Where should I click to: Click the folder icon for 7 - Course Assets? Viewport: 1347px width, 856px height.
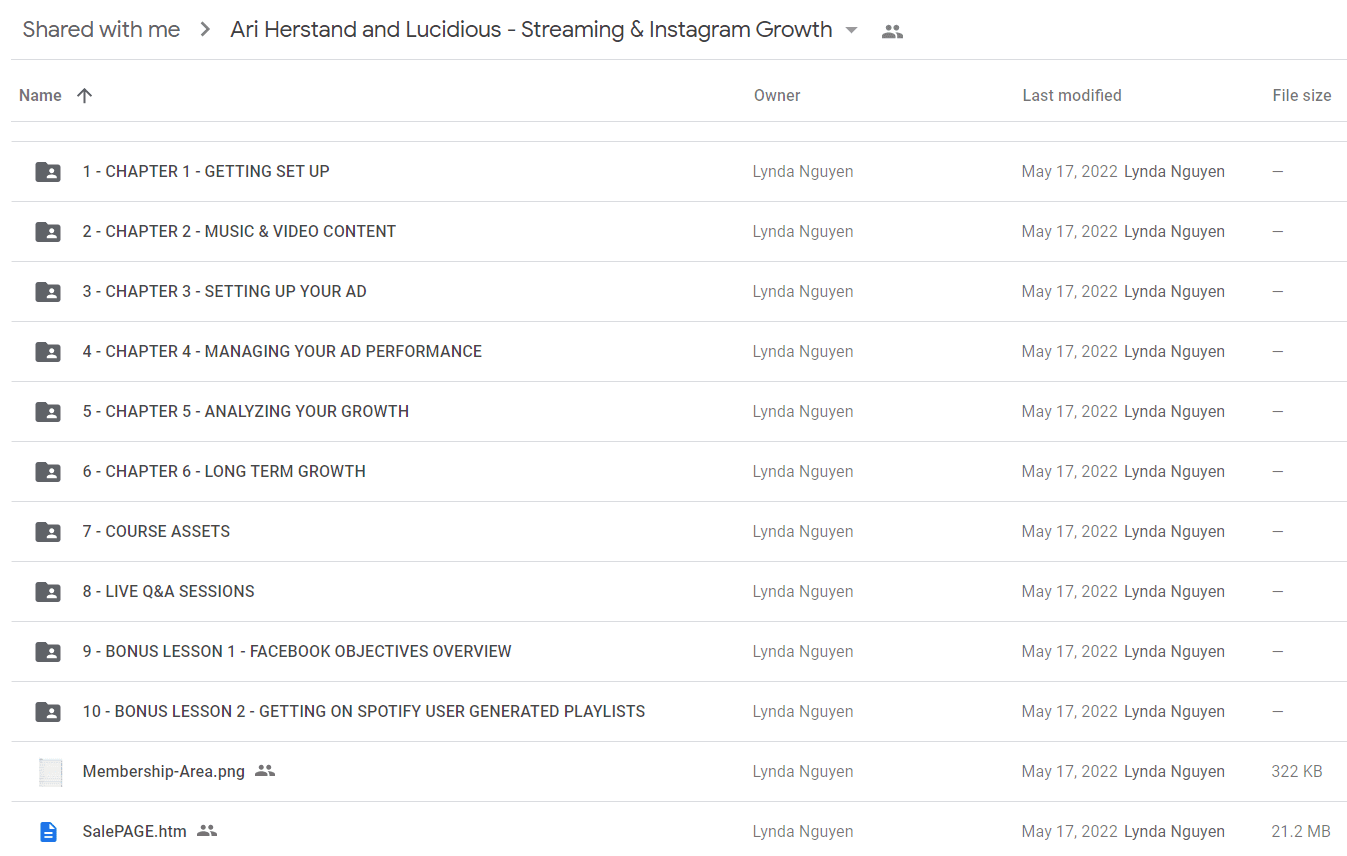tap(48, 532)
